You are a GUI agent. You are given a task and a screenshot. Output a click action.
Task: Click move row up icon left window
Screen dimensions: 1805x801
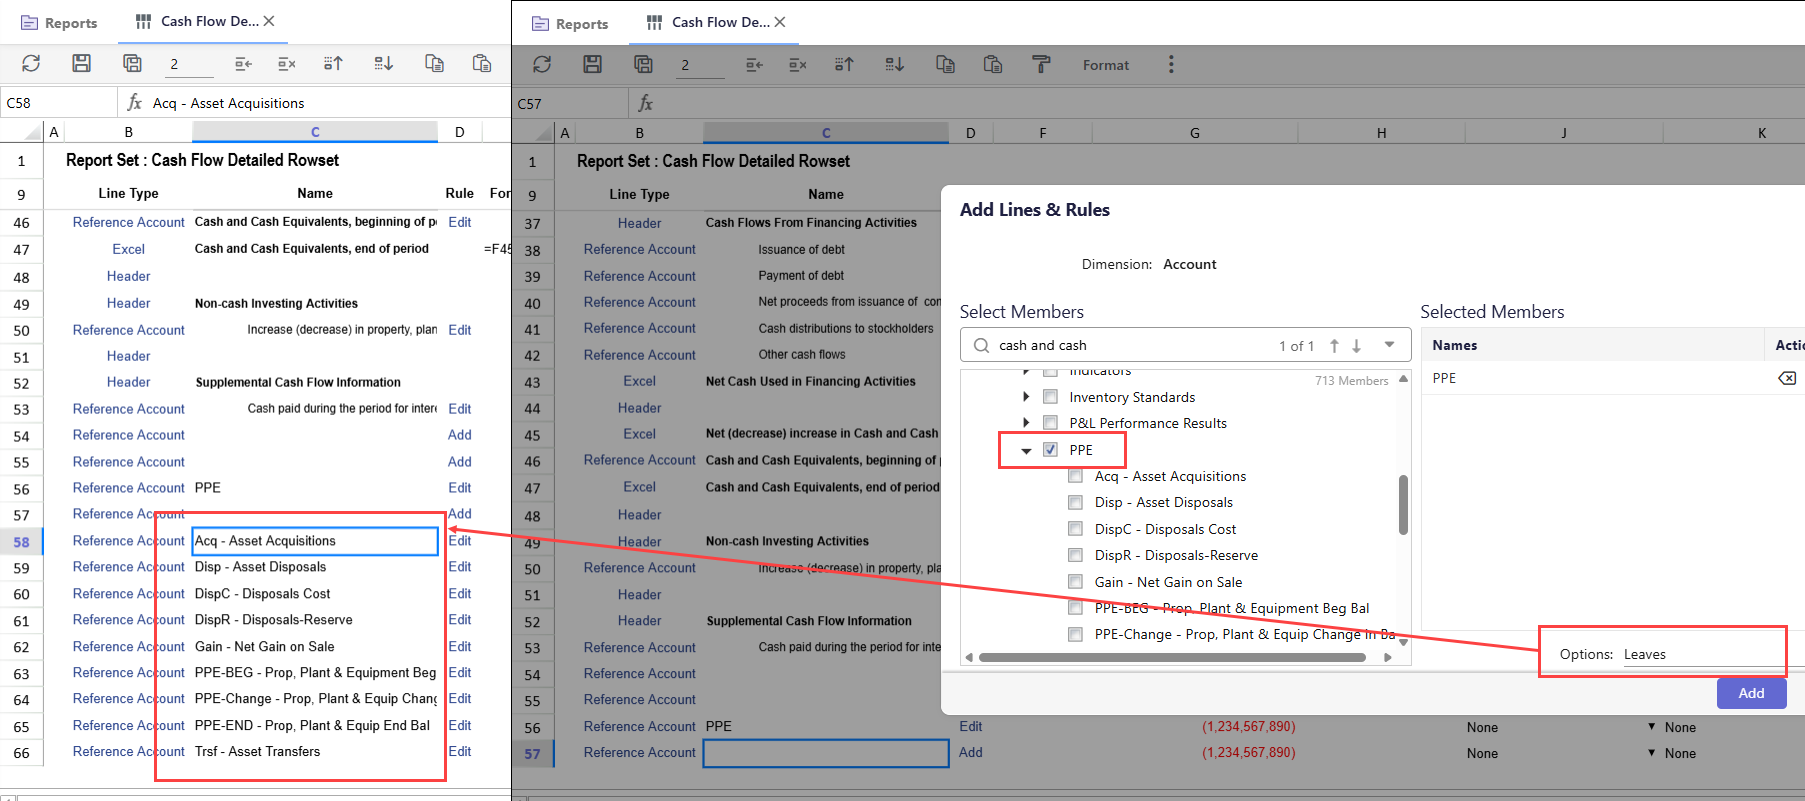tap(333, 63)
